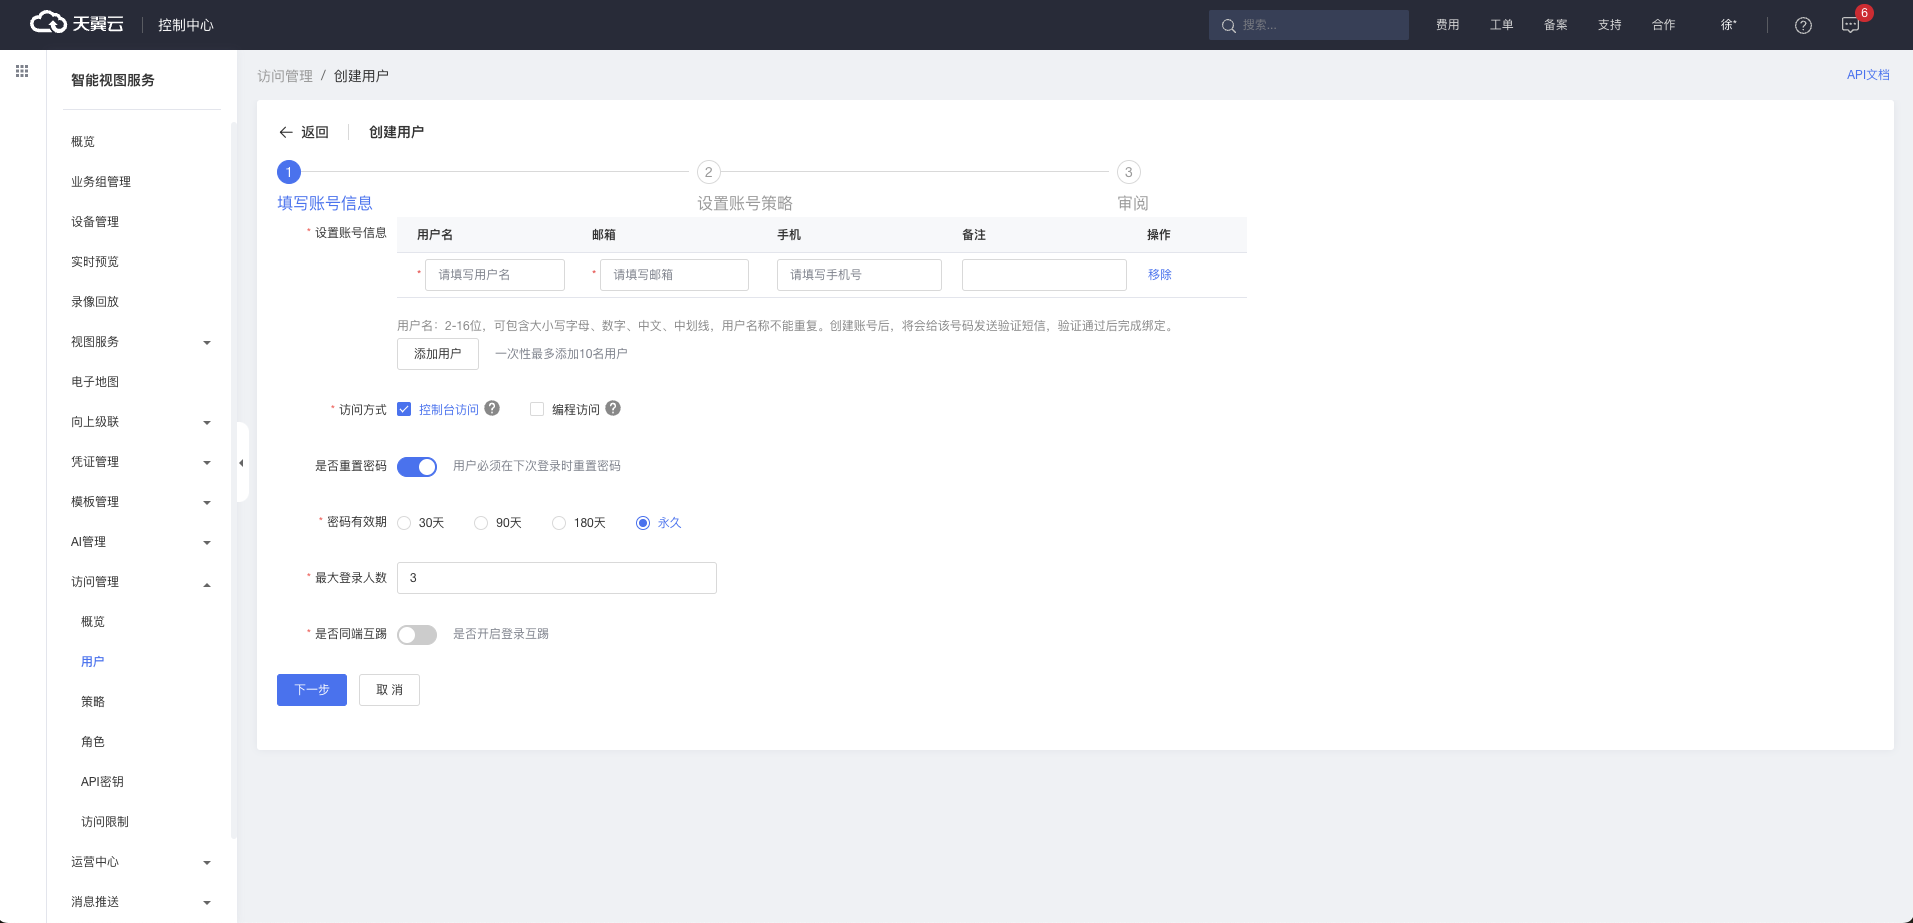Click the 请填写用户名 input field
Viewport: 1913px width, 923px height.
[494, 275]
